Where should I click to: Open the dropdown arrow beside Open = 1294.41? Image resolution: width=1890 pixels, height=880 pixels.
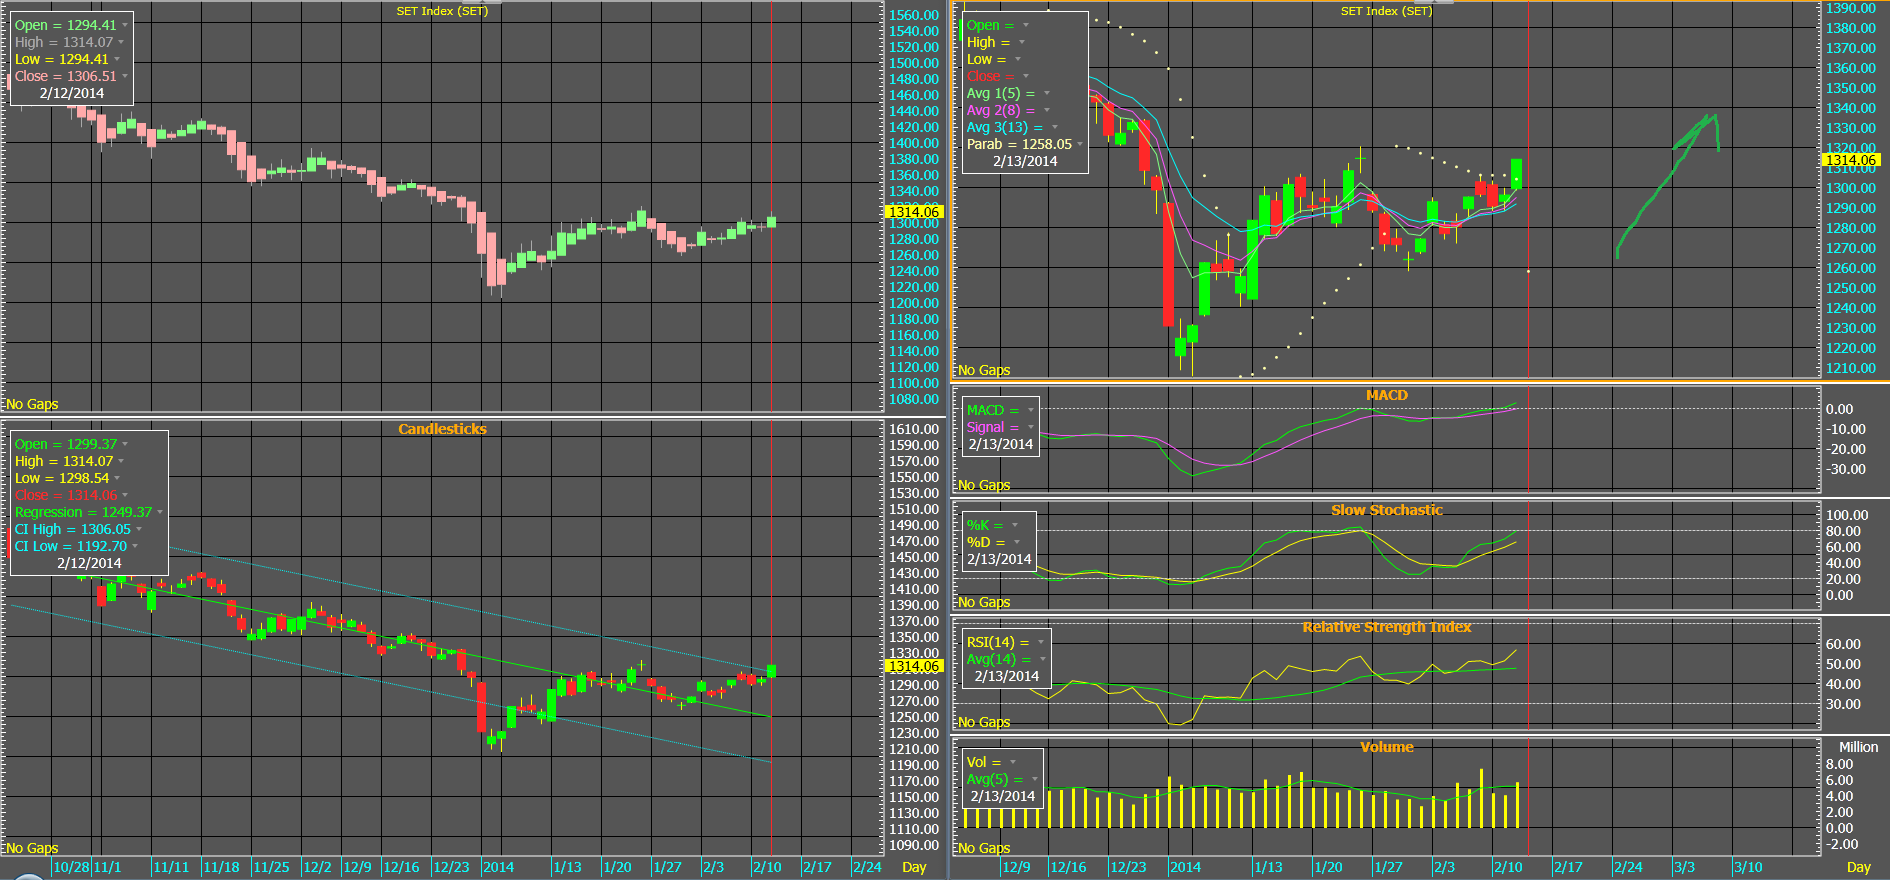[124, 25]
